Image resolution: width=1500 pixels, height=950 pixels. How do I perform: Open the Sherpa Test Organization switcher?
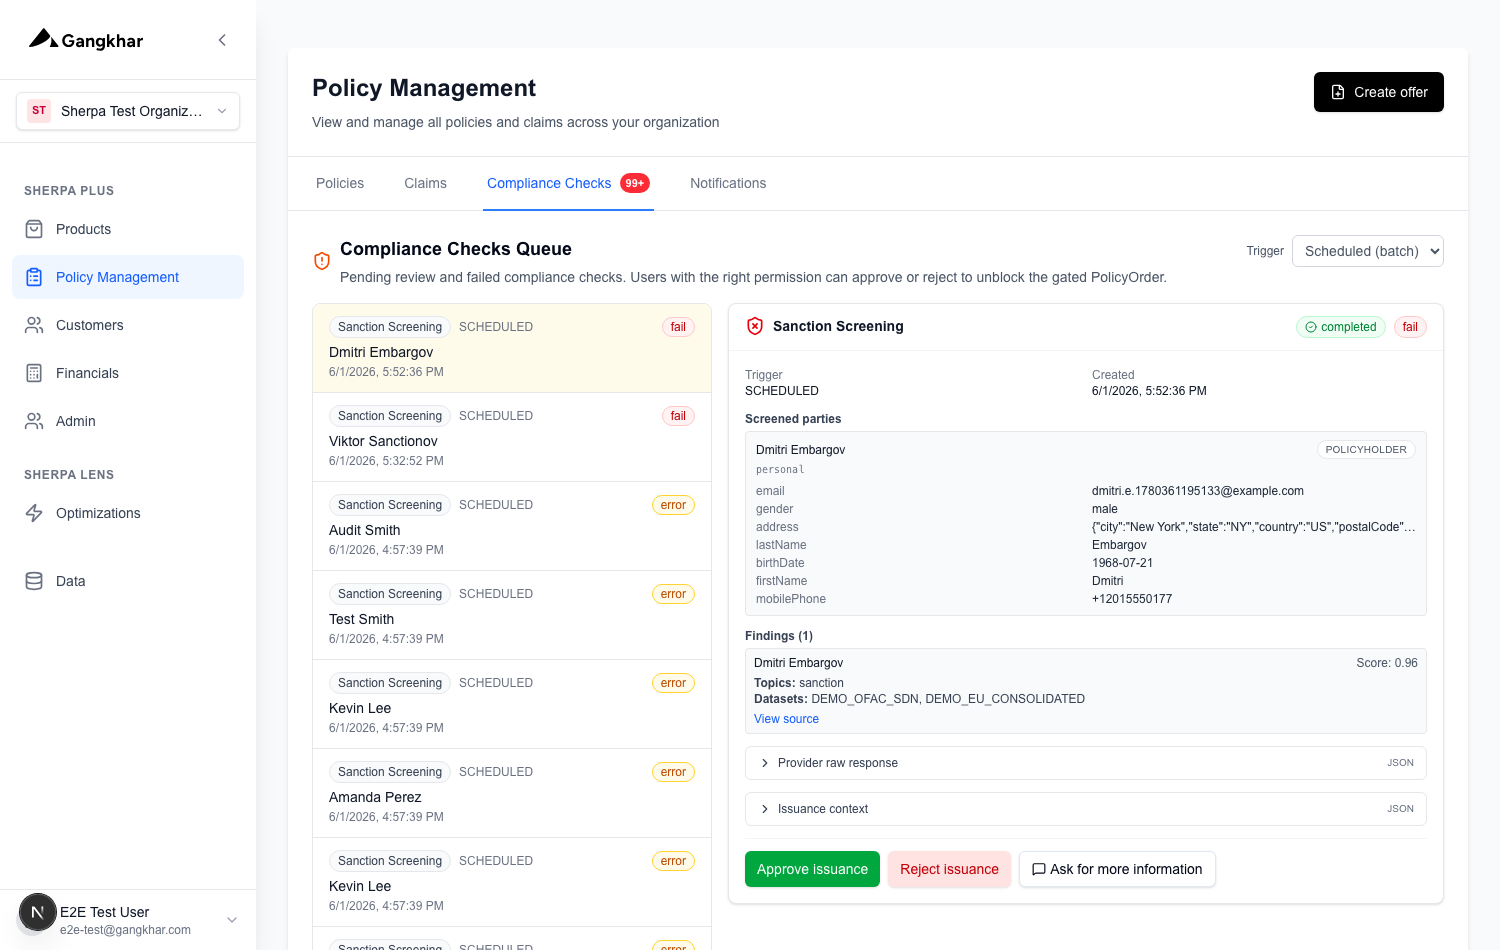[x=128, y=111]
